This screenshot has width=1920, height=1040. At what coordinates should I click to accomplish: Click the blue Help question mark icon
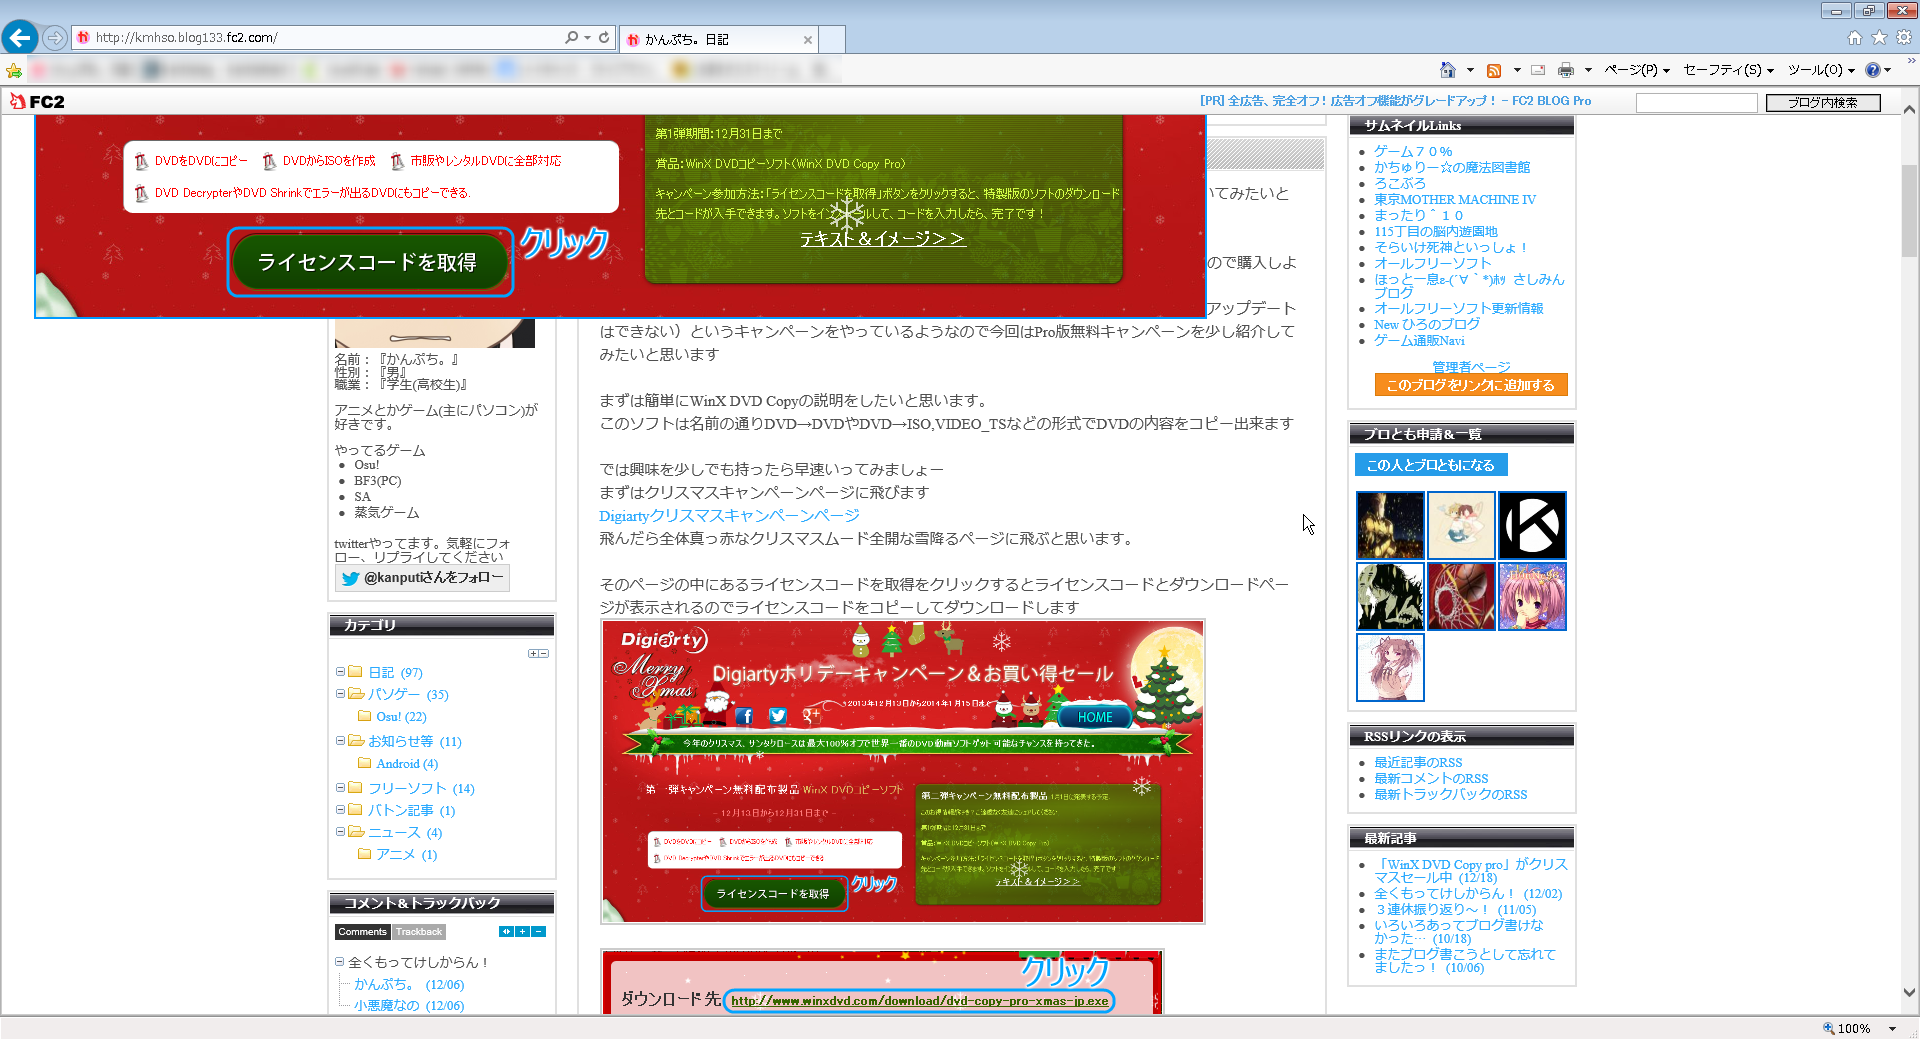point(1872,70)
